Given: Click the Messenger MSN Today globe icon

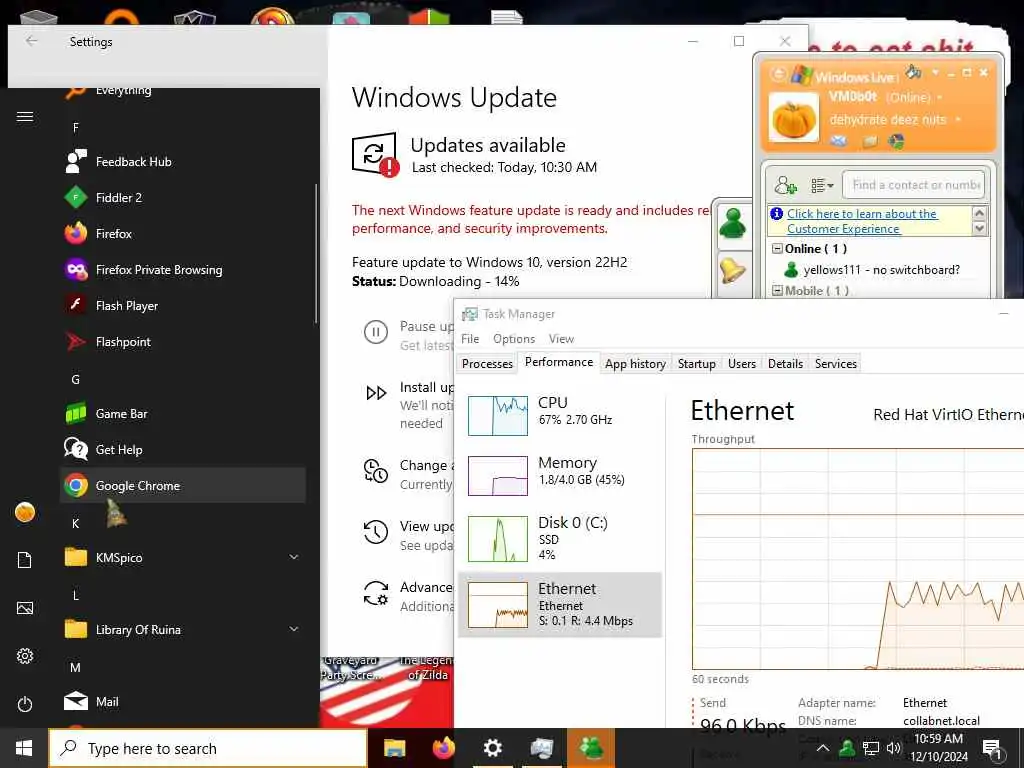Looking at the screenshot, I should tap(896, 141).
